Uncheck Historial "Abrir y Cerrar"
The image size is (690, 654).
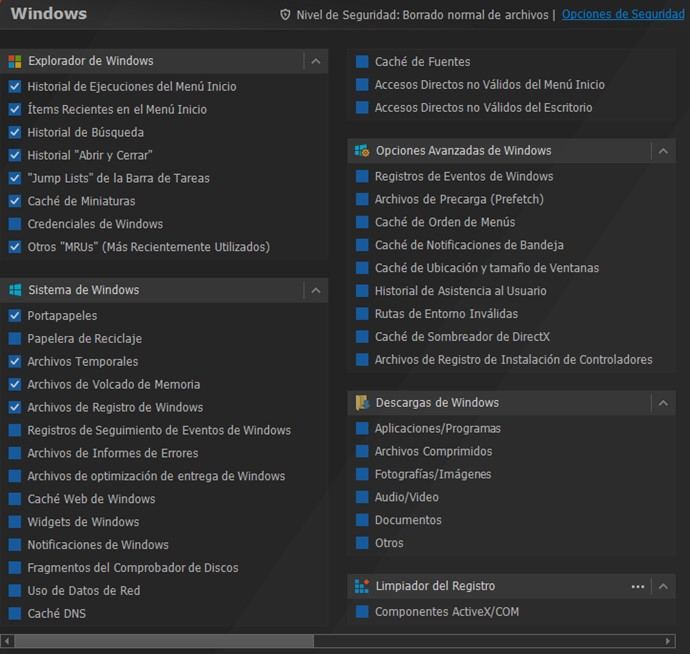[15, 155]
